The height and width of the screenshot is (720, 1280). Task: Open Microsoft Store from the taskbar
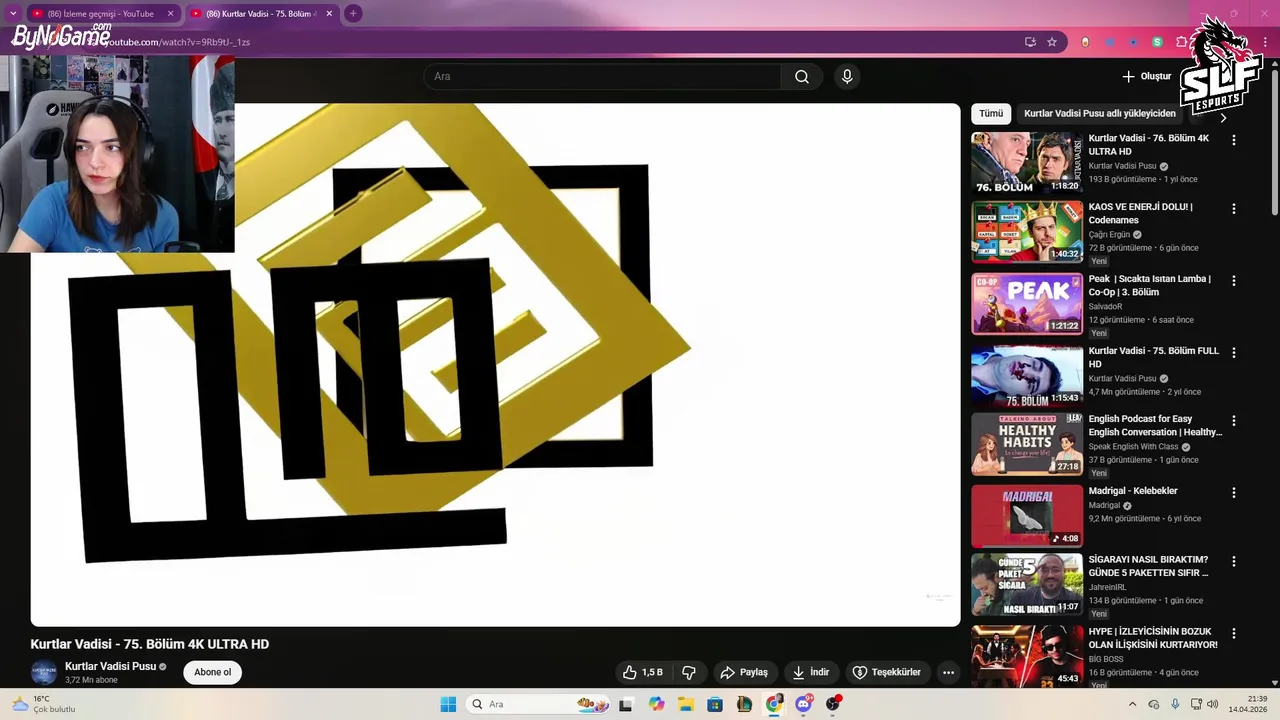pyautogui.click(x=715, y=704)
